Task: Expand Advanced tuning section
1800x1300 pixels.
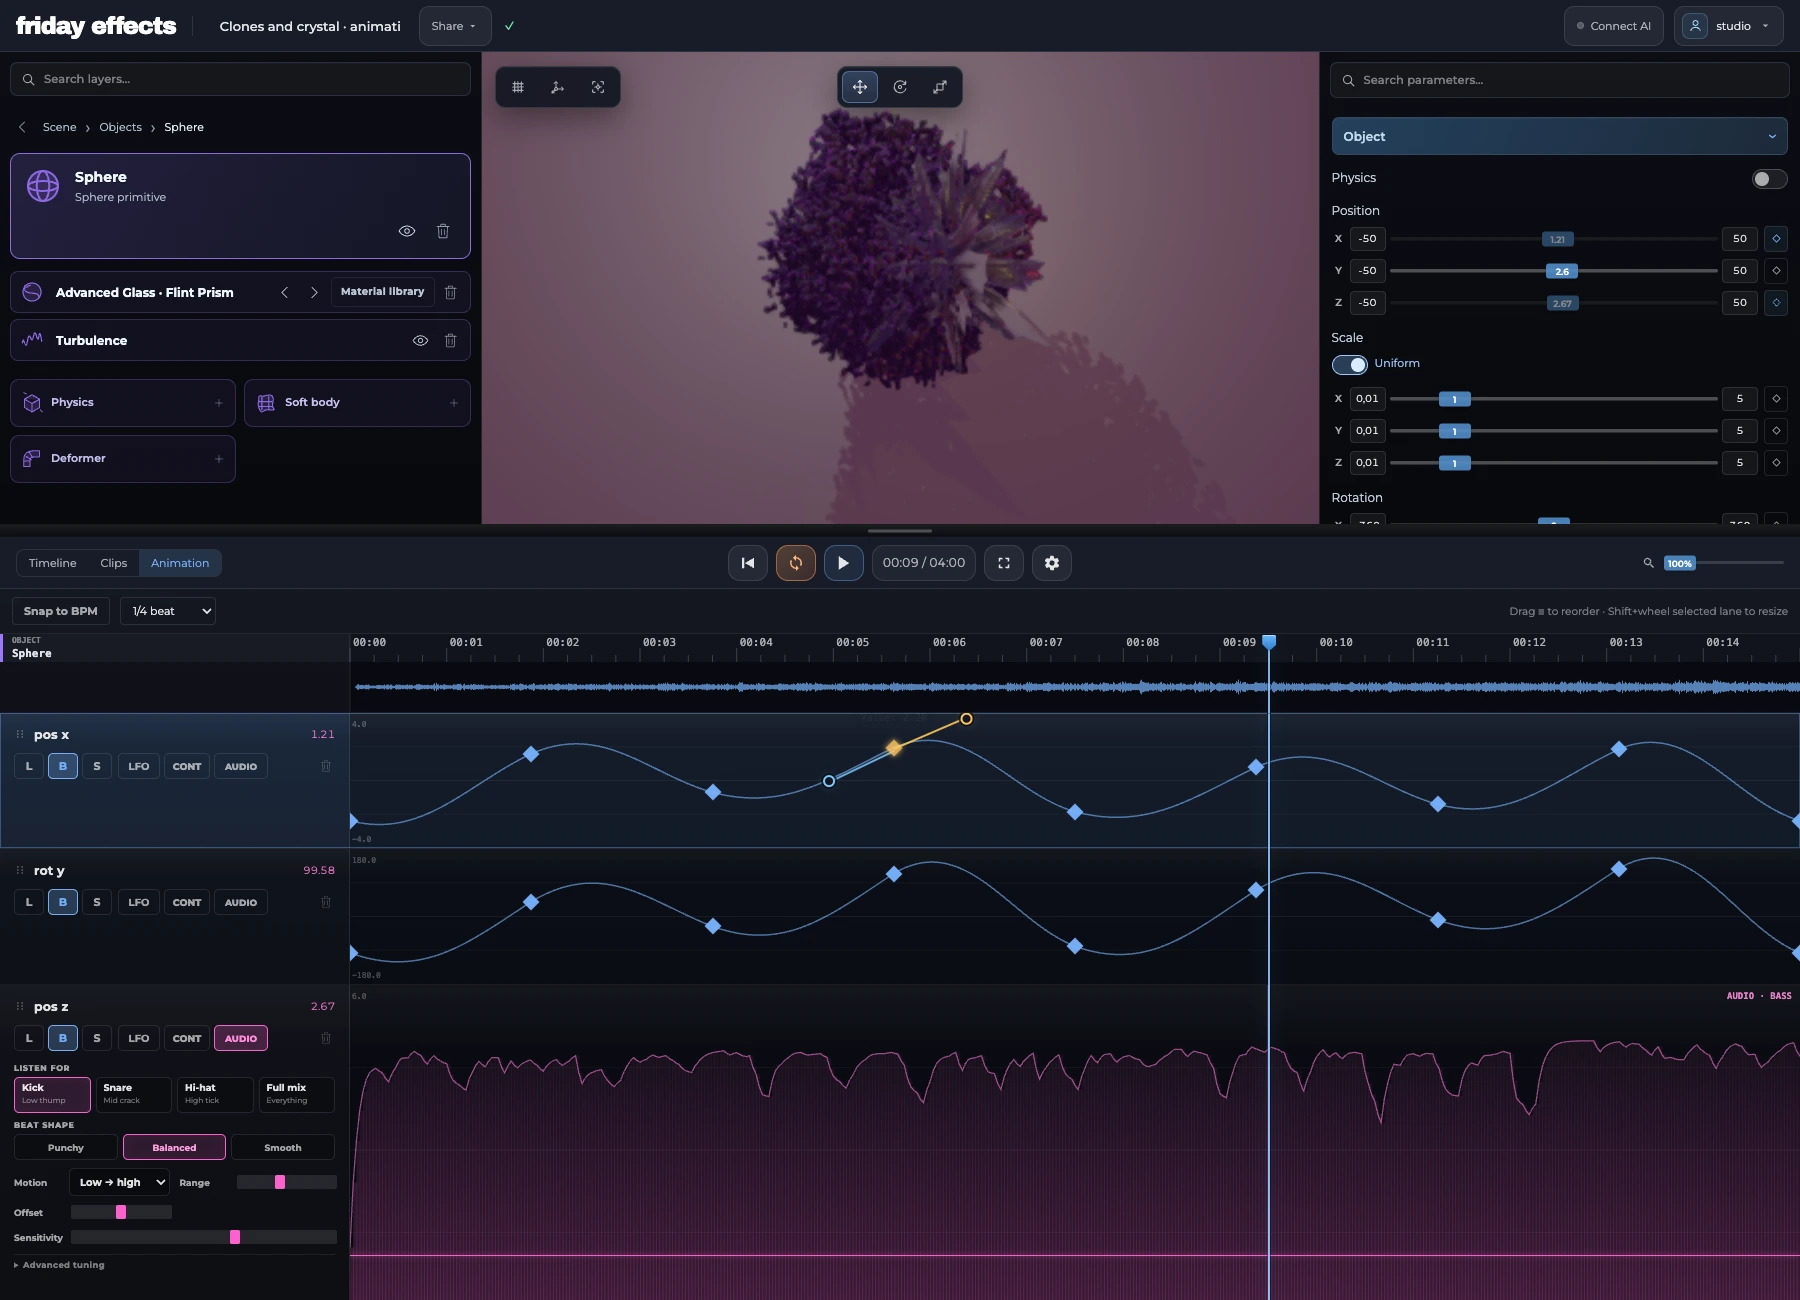Action: pyautogui.click(x=60, y=1265)
